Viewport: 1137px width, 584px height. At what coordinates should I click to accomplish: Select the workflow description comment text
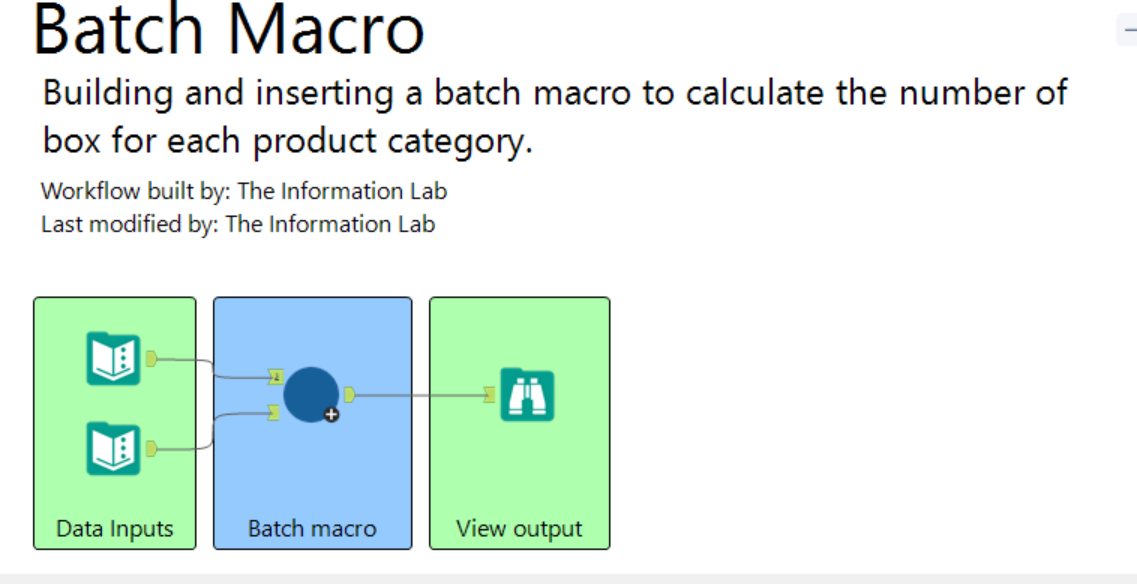click(x=555, y=116)
